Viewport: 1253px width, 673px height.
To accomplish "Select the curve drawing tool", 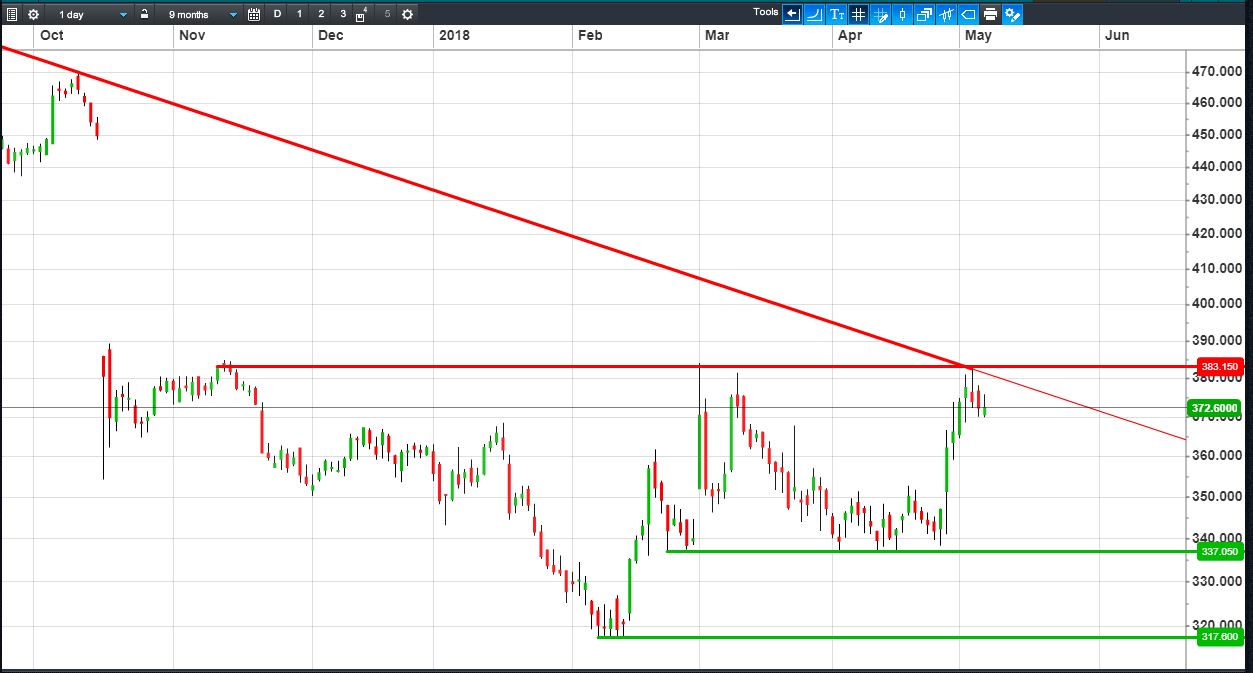I will click(814, 14).
